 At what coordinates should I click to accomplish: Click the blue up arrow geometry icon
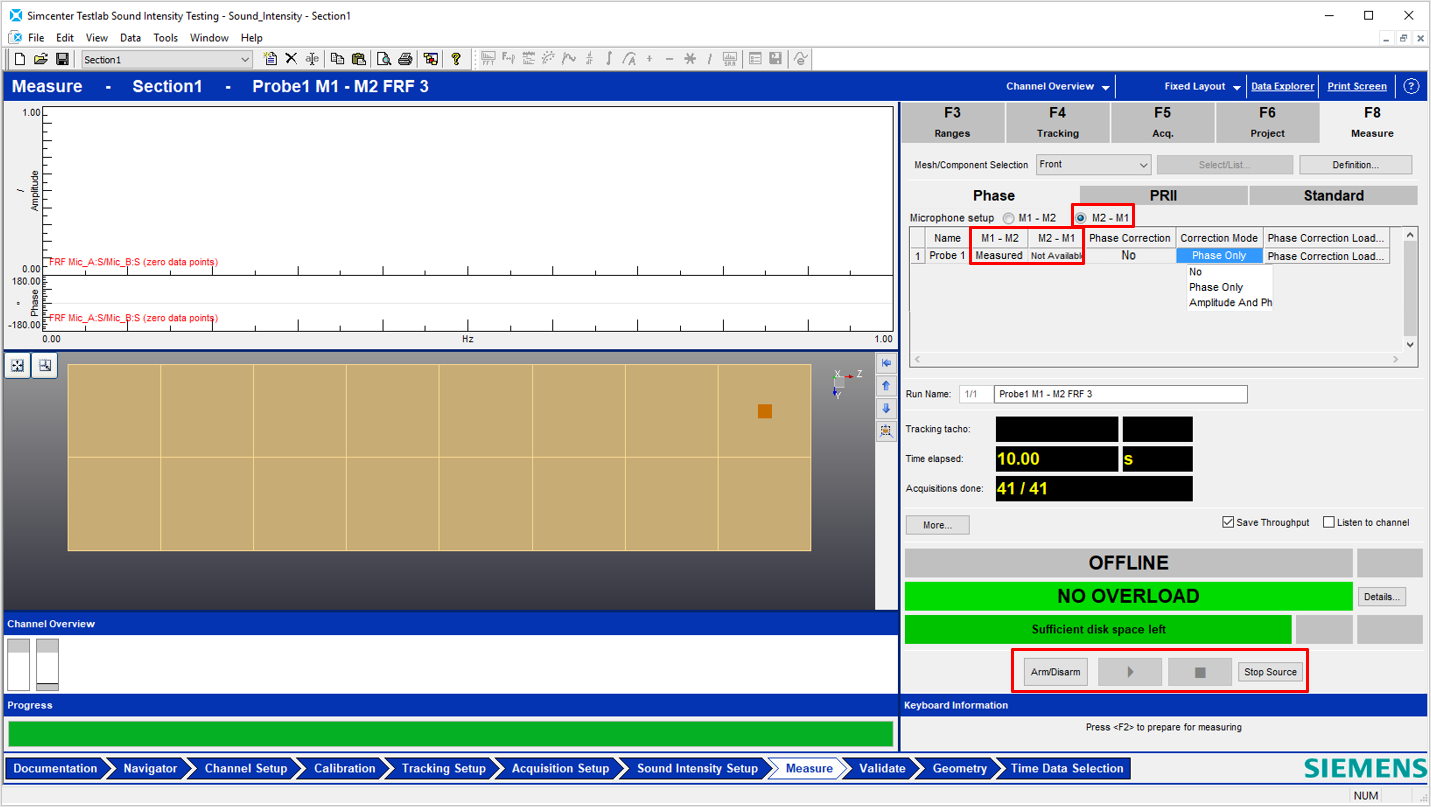click(886, 386)
